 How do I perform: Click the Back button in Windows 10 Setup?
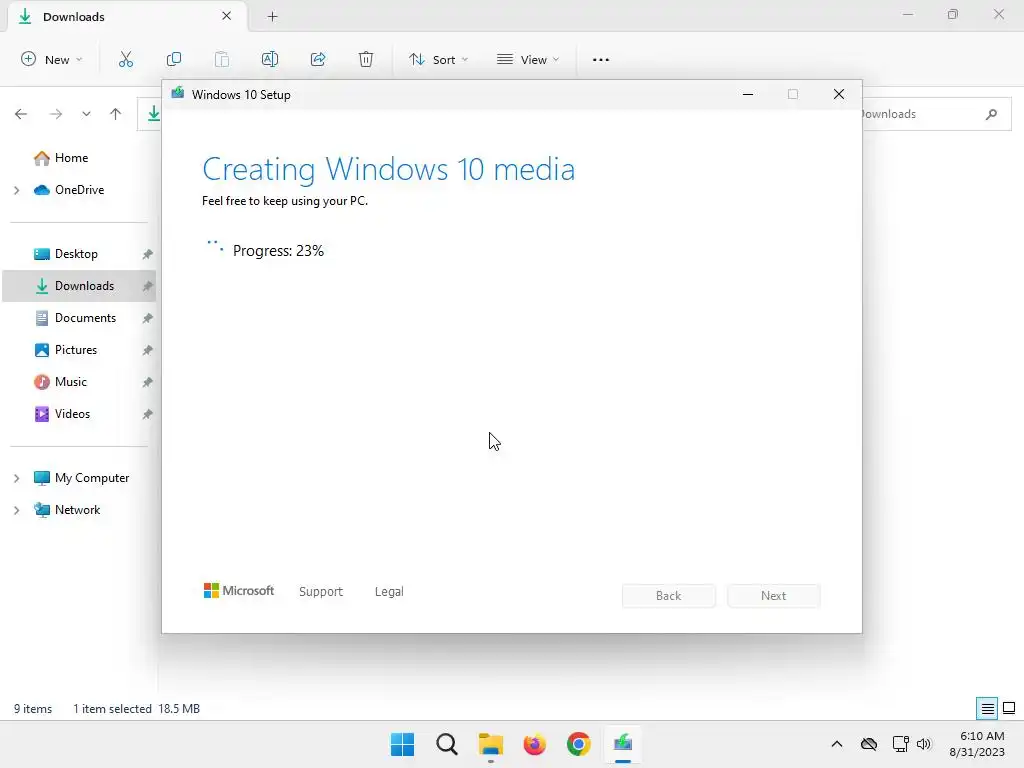669,596
